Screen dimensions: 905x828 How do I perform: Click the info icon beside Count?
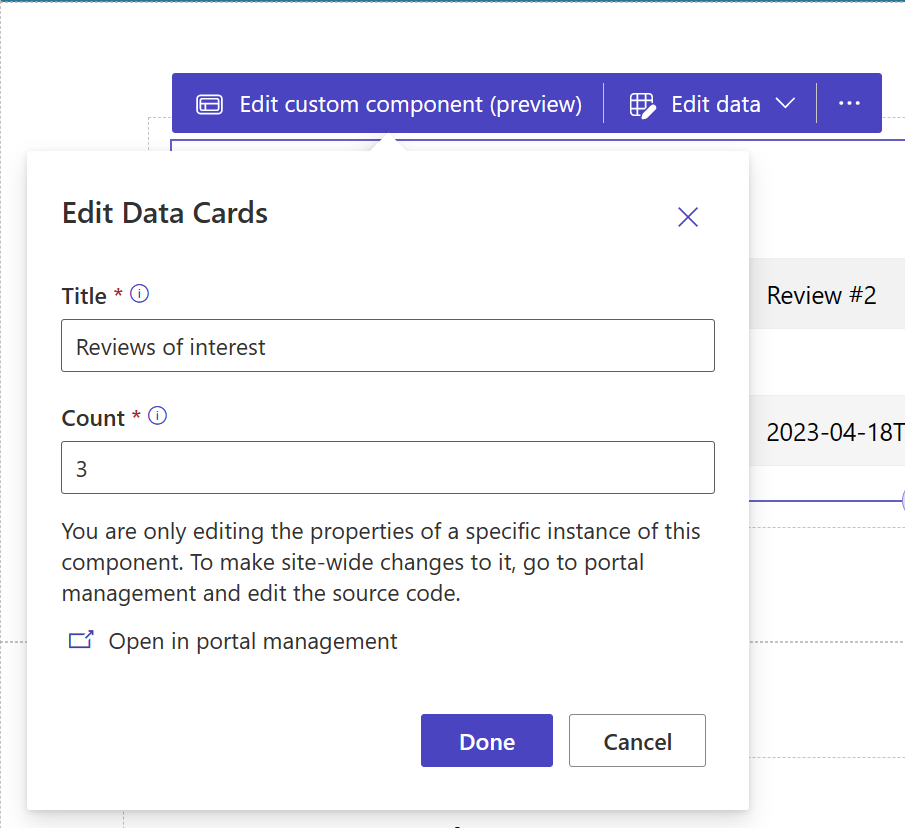(x=157, y=416)
